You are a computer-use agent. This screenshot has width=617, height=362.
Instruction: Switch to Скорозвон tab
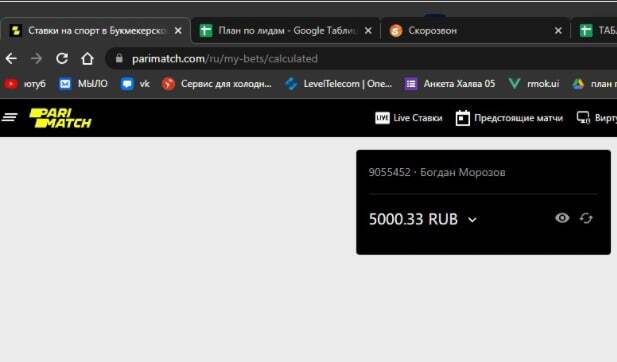(476, 31)
